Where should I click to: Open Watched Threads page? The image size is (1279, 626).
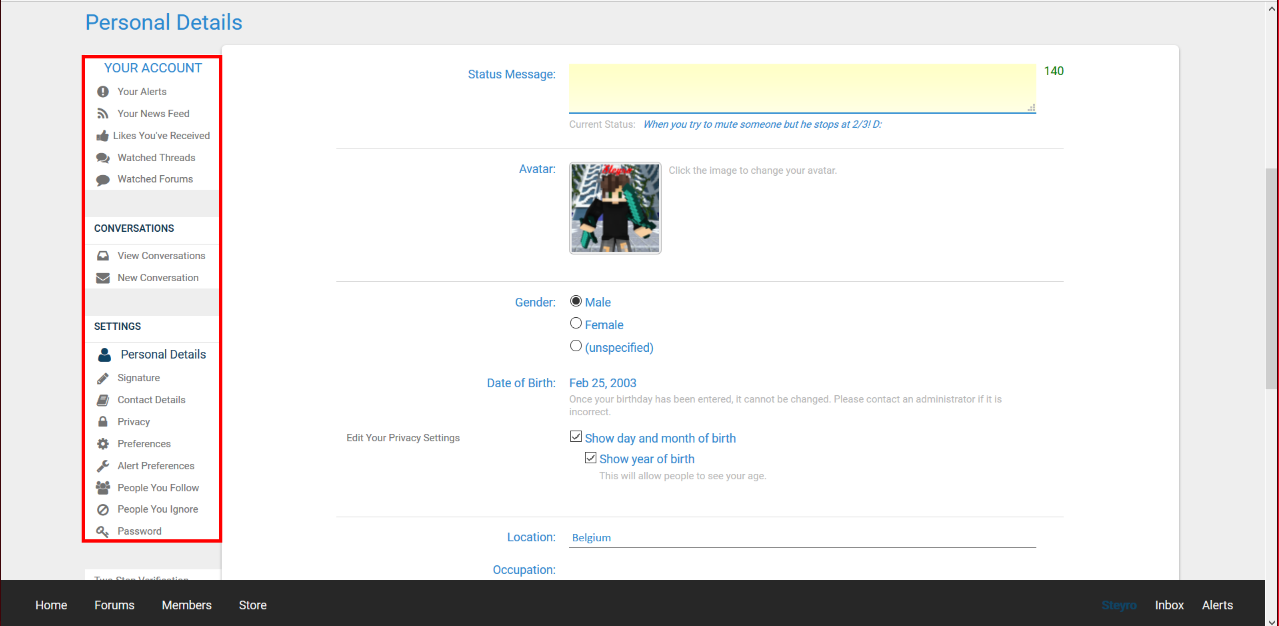pos(156,158)
